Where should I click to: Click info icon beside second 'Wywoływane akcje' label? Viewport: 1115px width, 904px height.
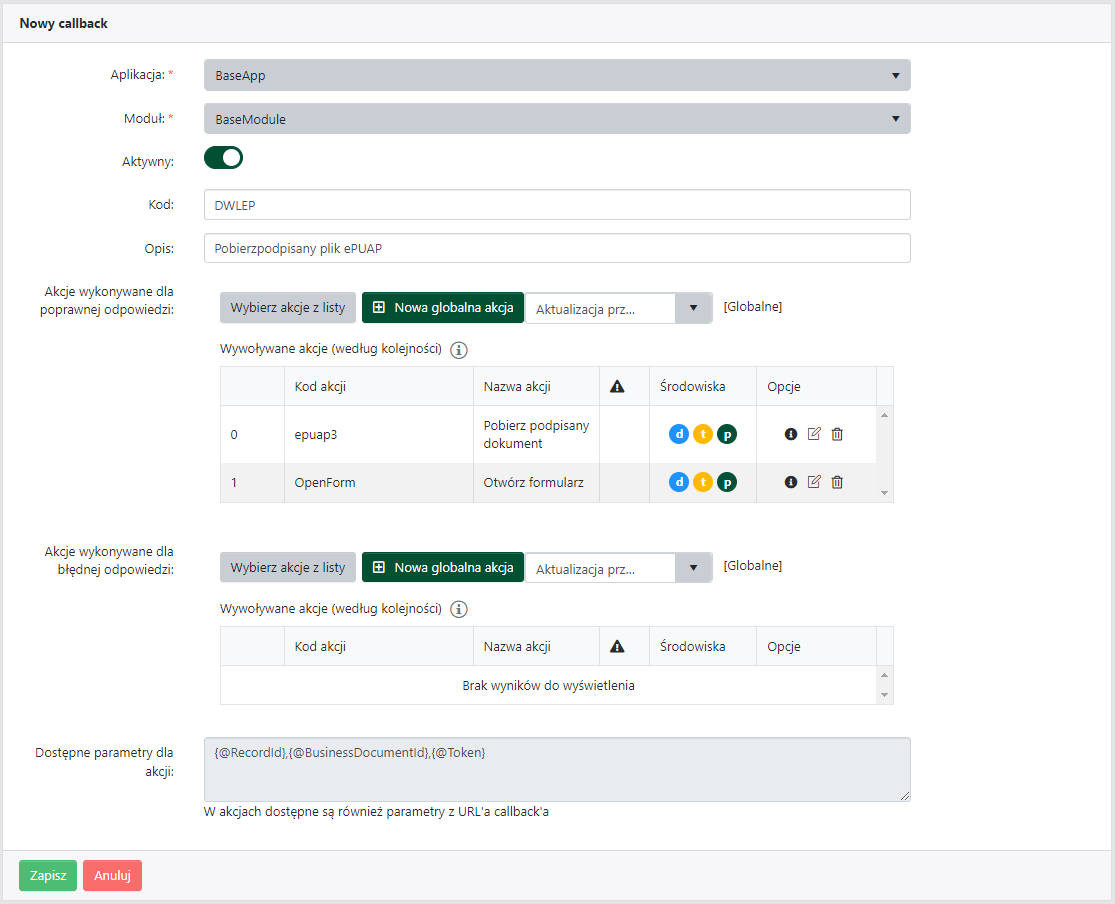(459, 609)
